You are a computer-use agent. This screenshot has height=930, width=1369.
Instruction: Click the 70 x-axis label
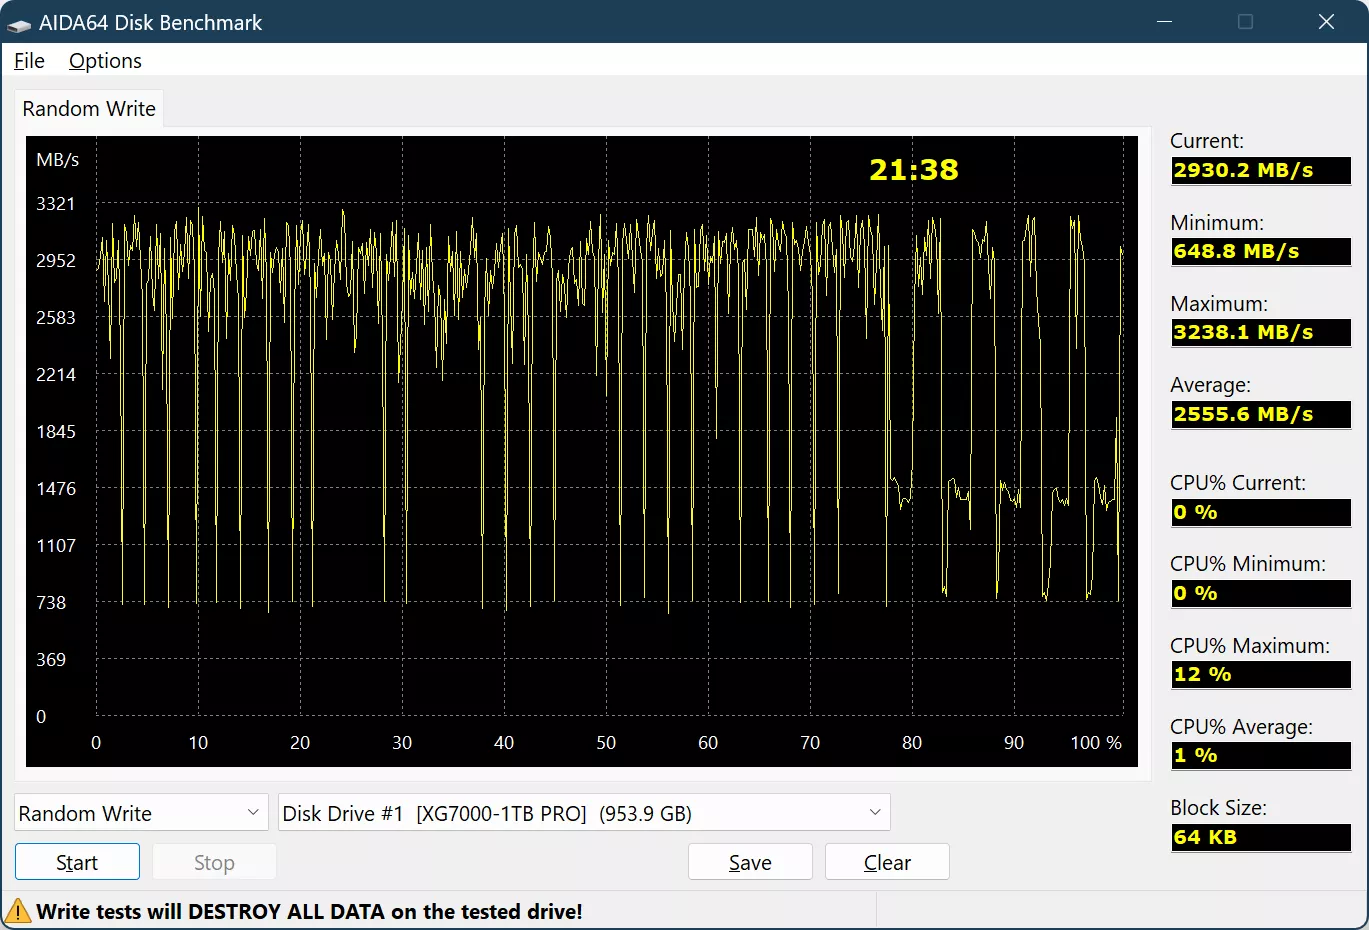click(810, 743)
